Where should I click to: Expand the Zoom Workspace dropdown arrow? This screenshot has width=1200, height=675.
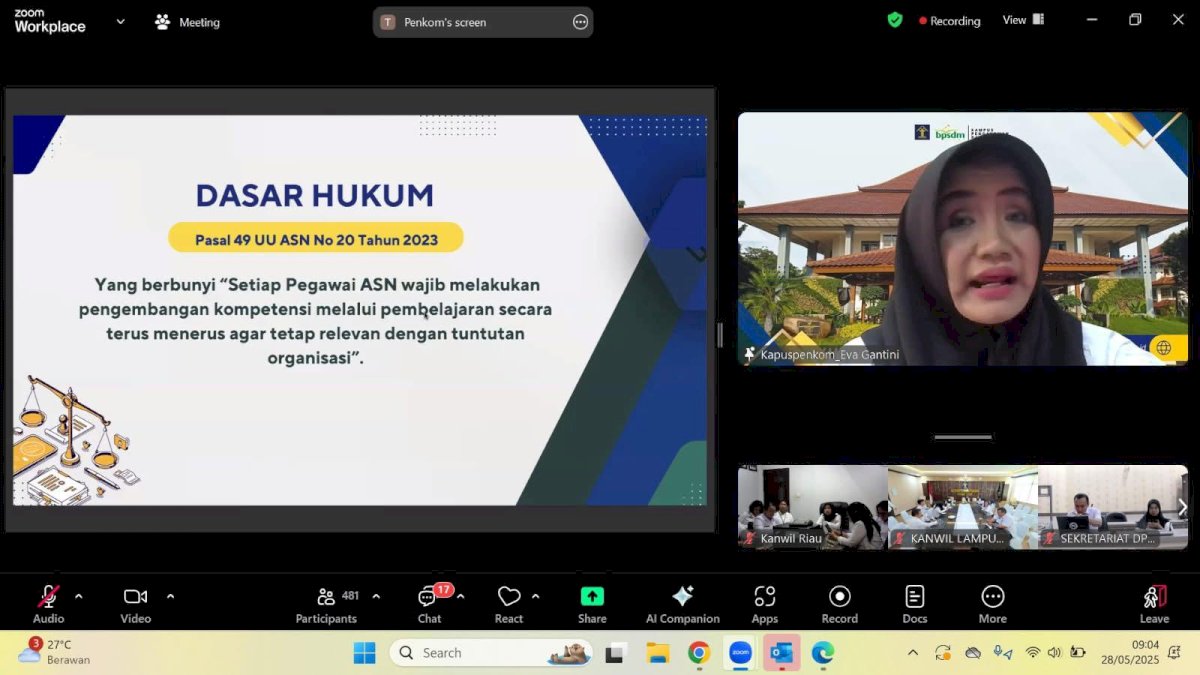click(119, 20)
